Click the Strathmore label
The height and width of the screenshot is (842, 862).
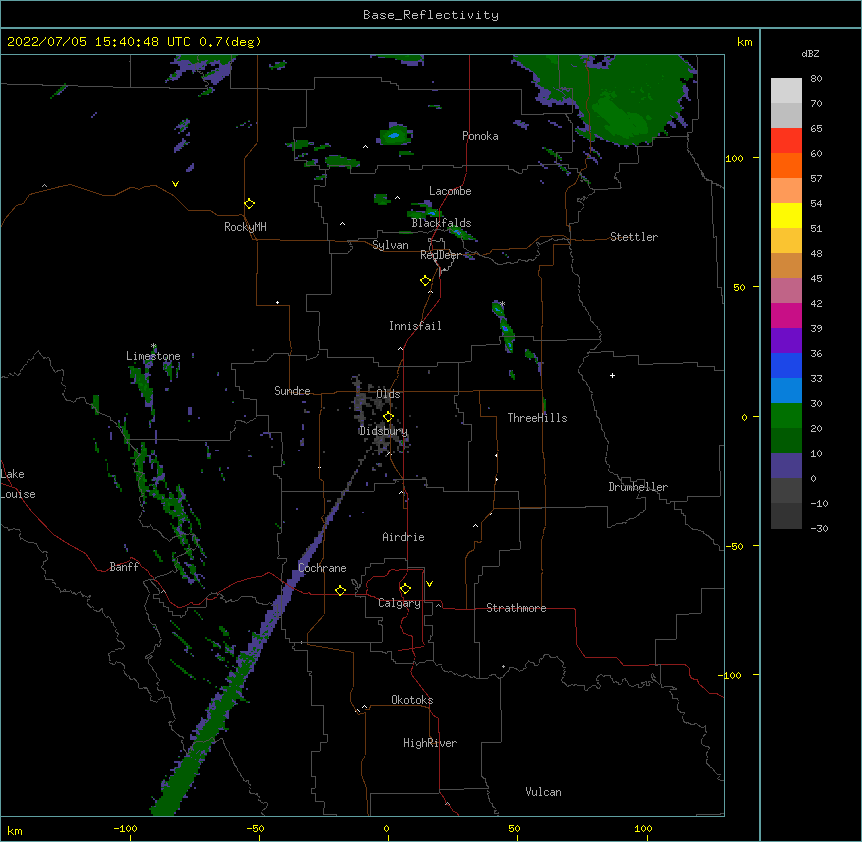[x=516, y=608]
